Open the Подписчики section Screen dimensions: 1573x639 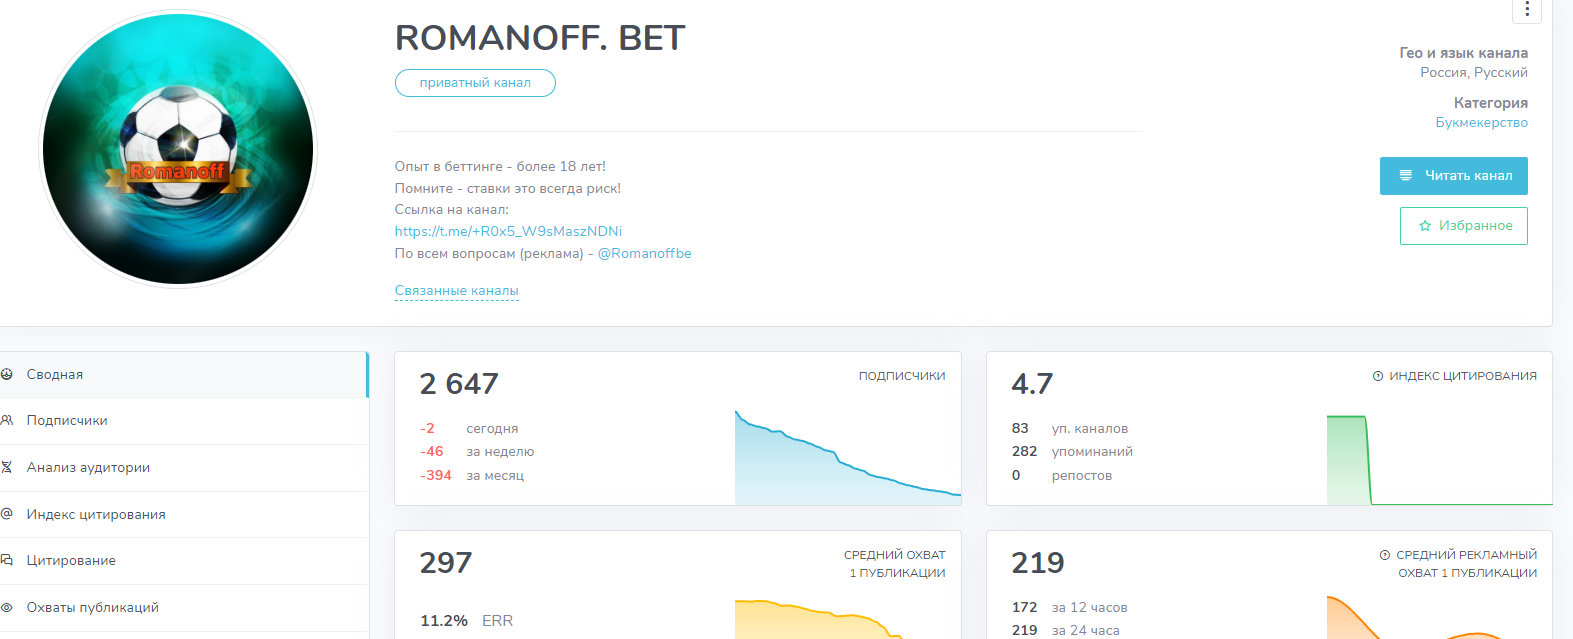point(67,421)
